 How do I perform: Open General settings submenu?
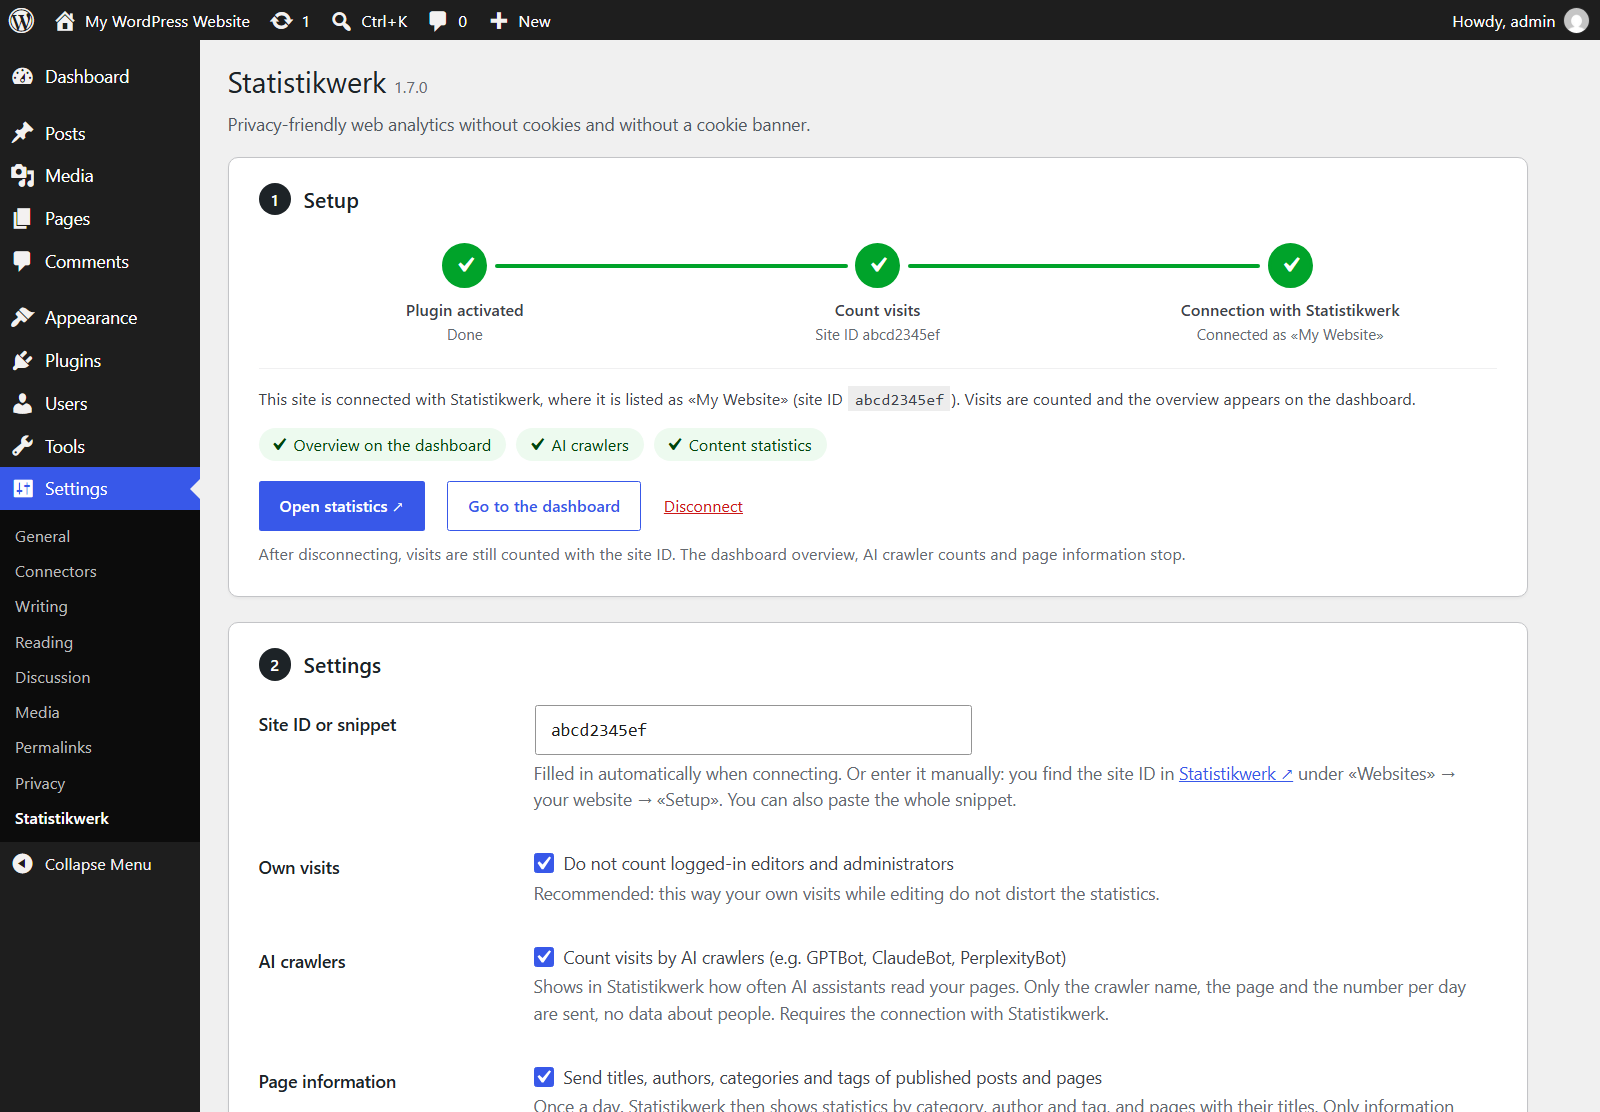42,537
